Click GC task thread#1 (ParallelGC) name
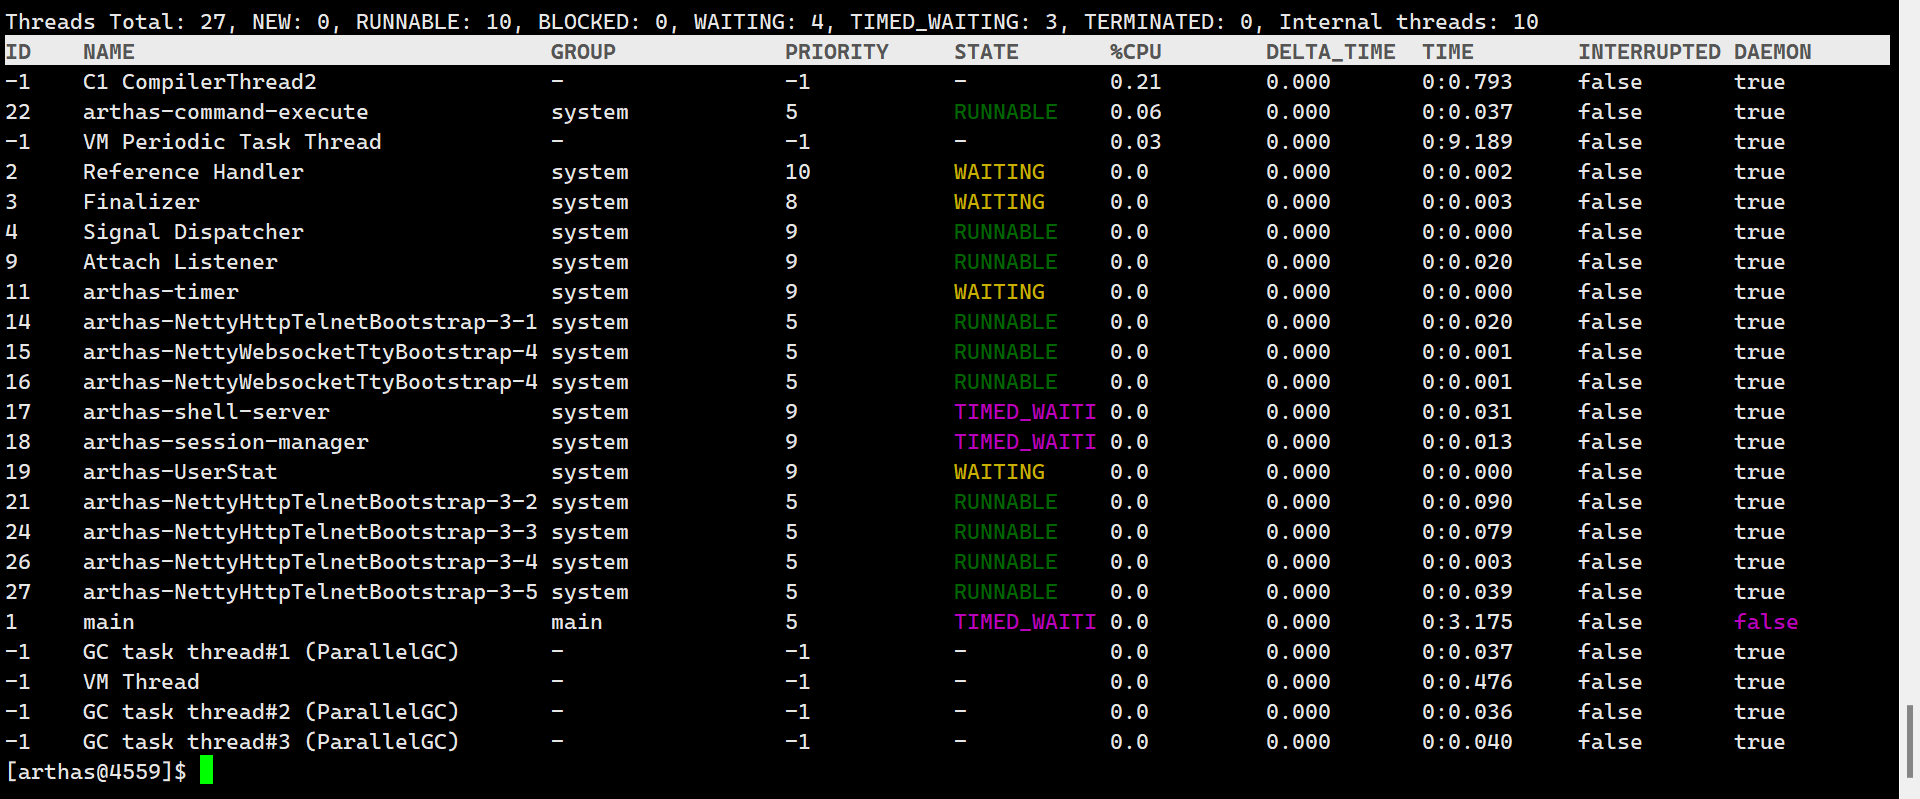 point(271,652)
